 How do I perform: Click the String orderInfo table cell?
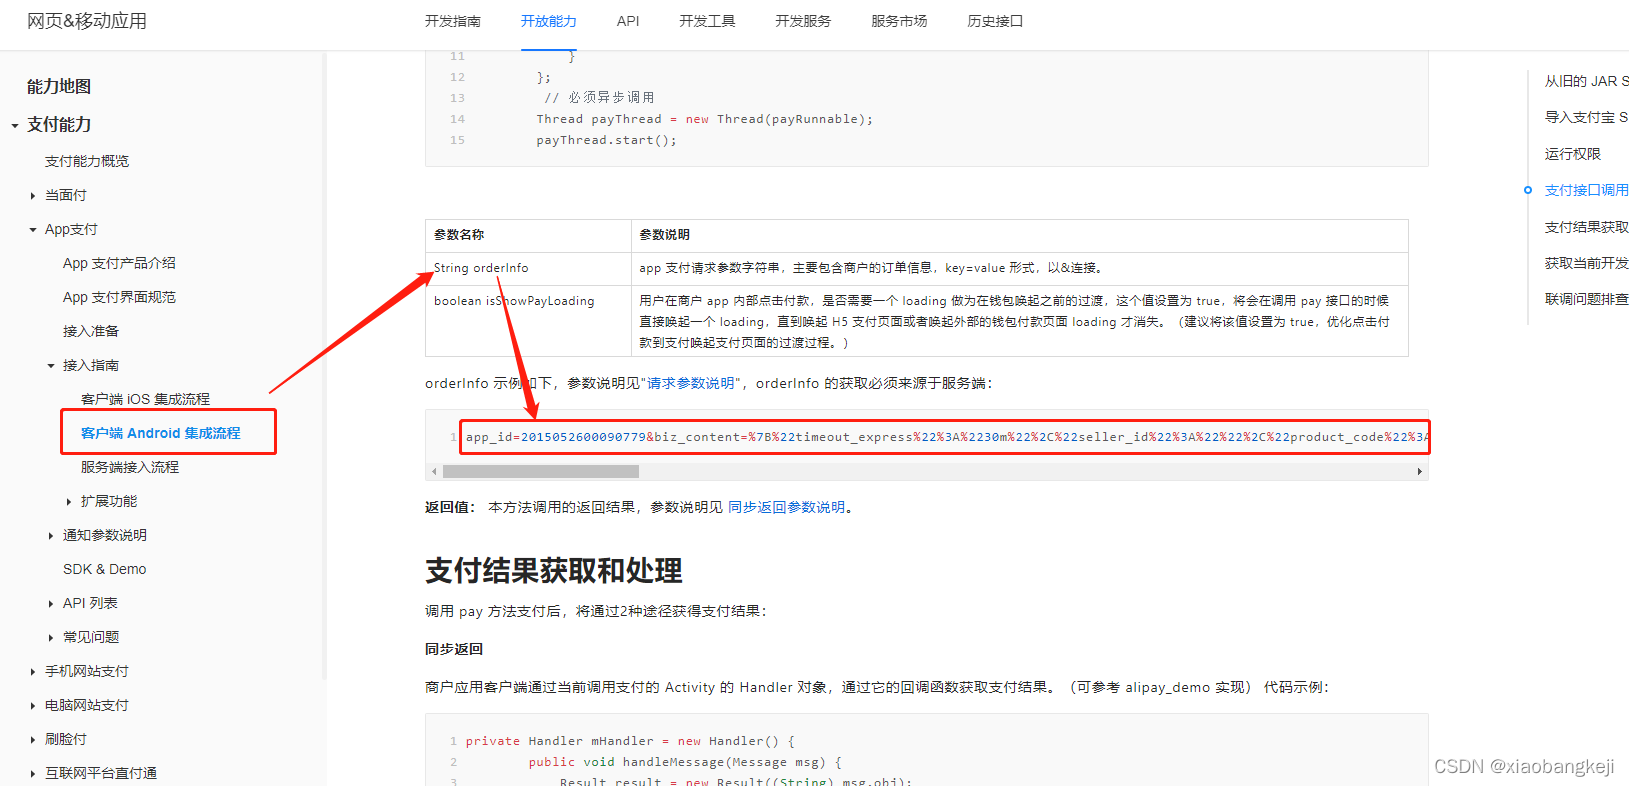(x=528, y=268)
